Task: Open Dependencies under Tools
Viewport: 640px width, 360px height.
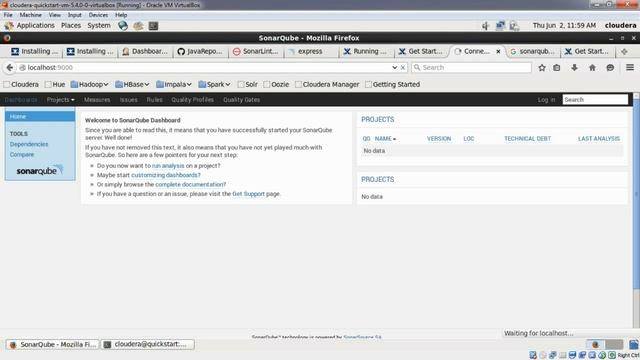Action: click(29, 144)
